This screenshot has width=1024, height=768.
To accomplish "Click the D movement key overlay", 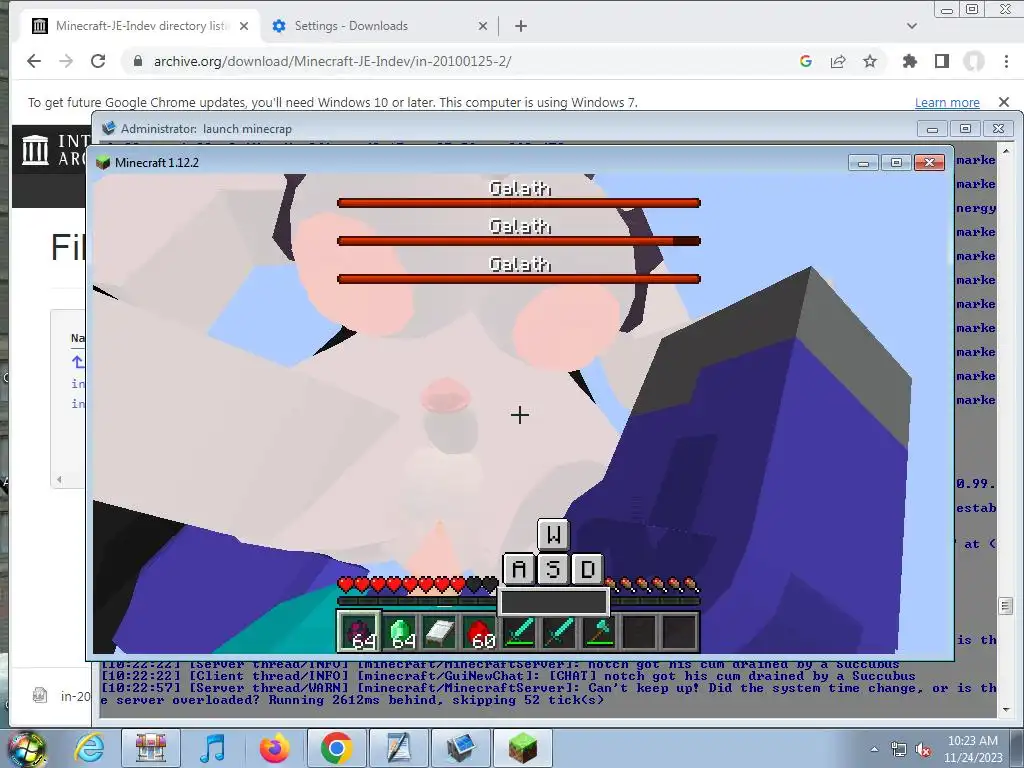I will 588,569.
